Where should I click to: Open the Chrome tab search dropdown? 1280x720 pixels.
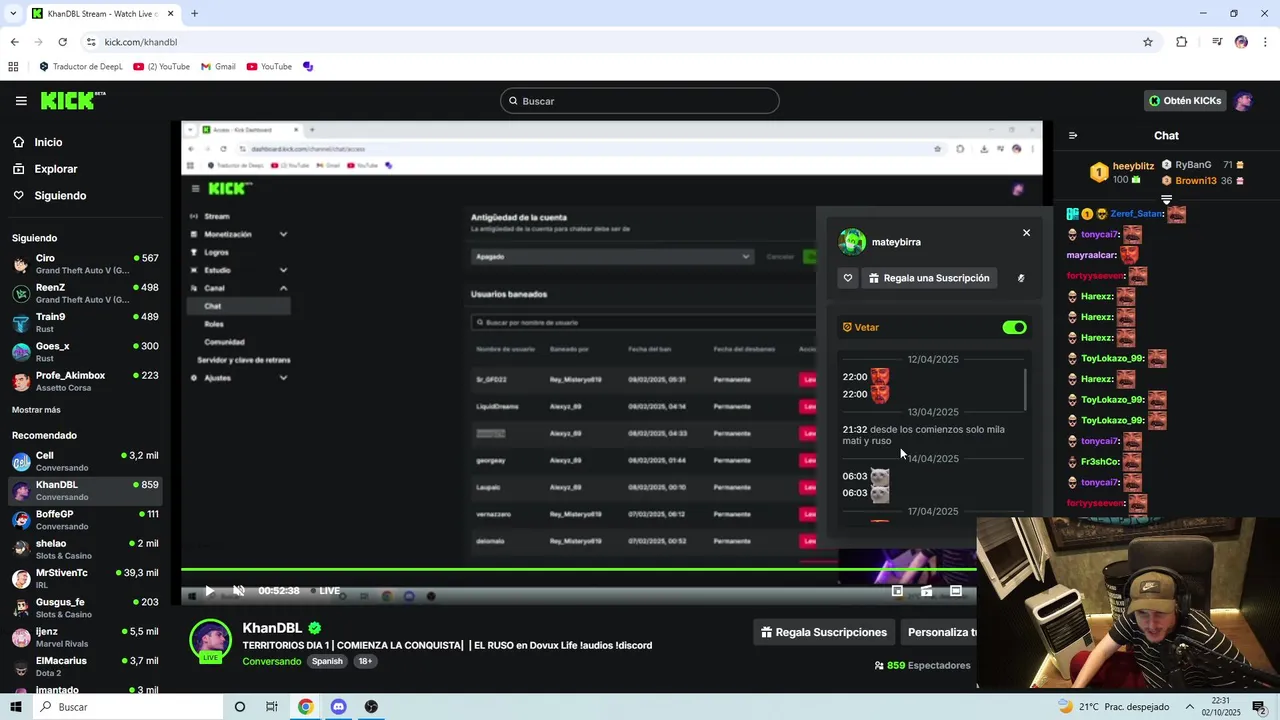(12, 14)
